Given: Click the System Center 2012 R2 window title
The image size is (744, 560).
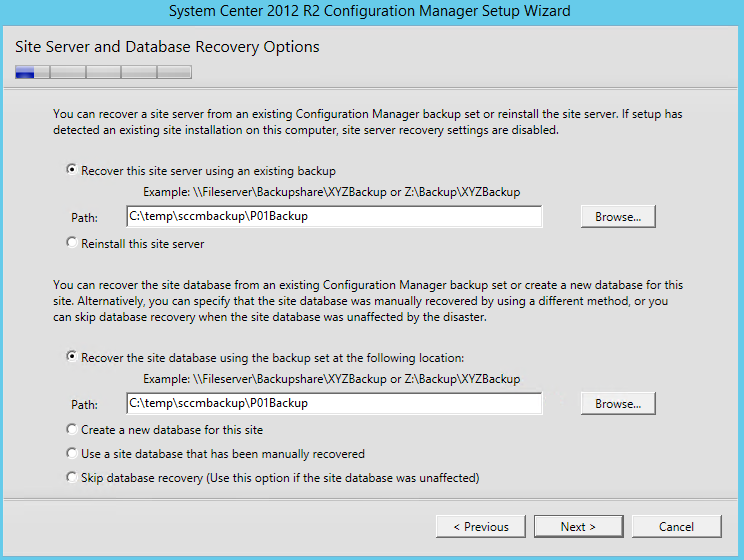Looking at the screenshot, I should tap(370, 11).
